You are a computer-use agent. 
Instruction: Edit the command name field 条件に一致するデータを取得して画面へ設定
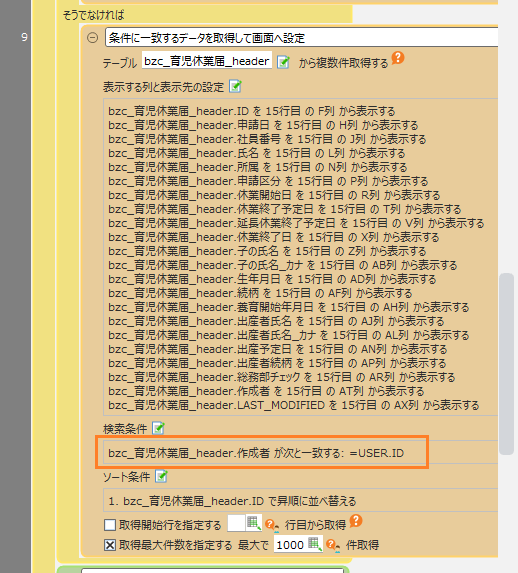point(302,38)
